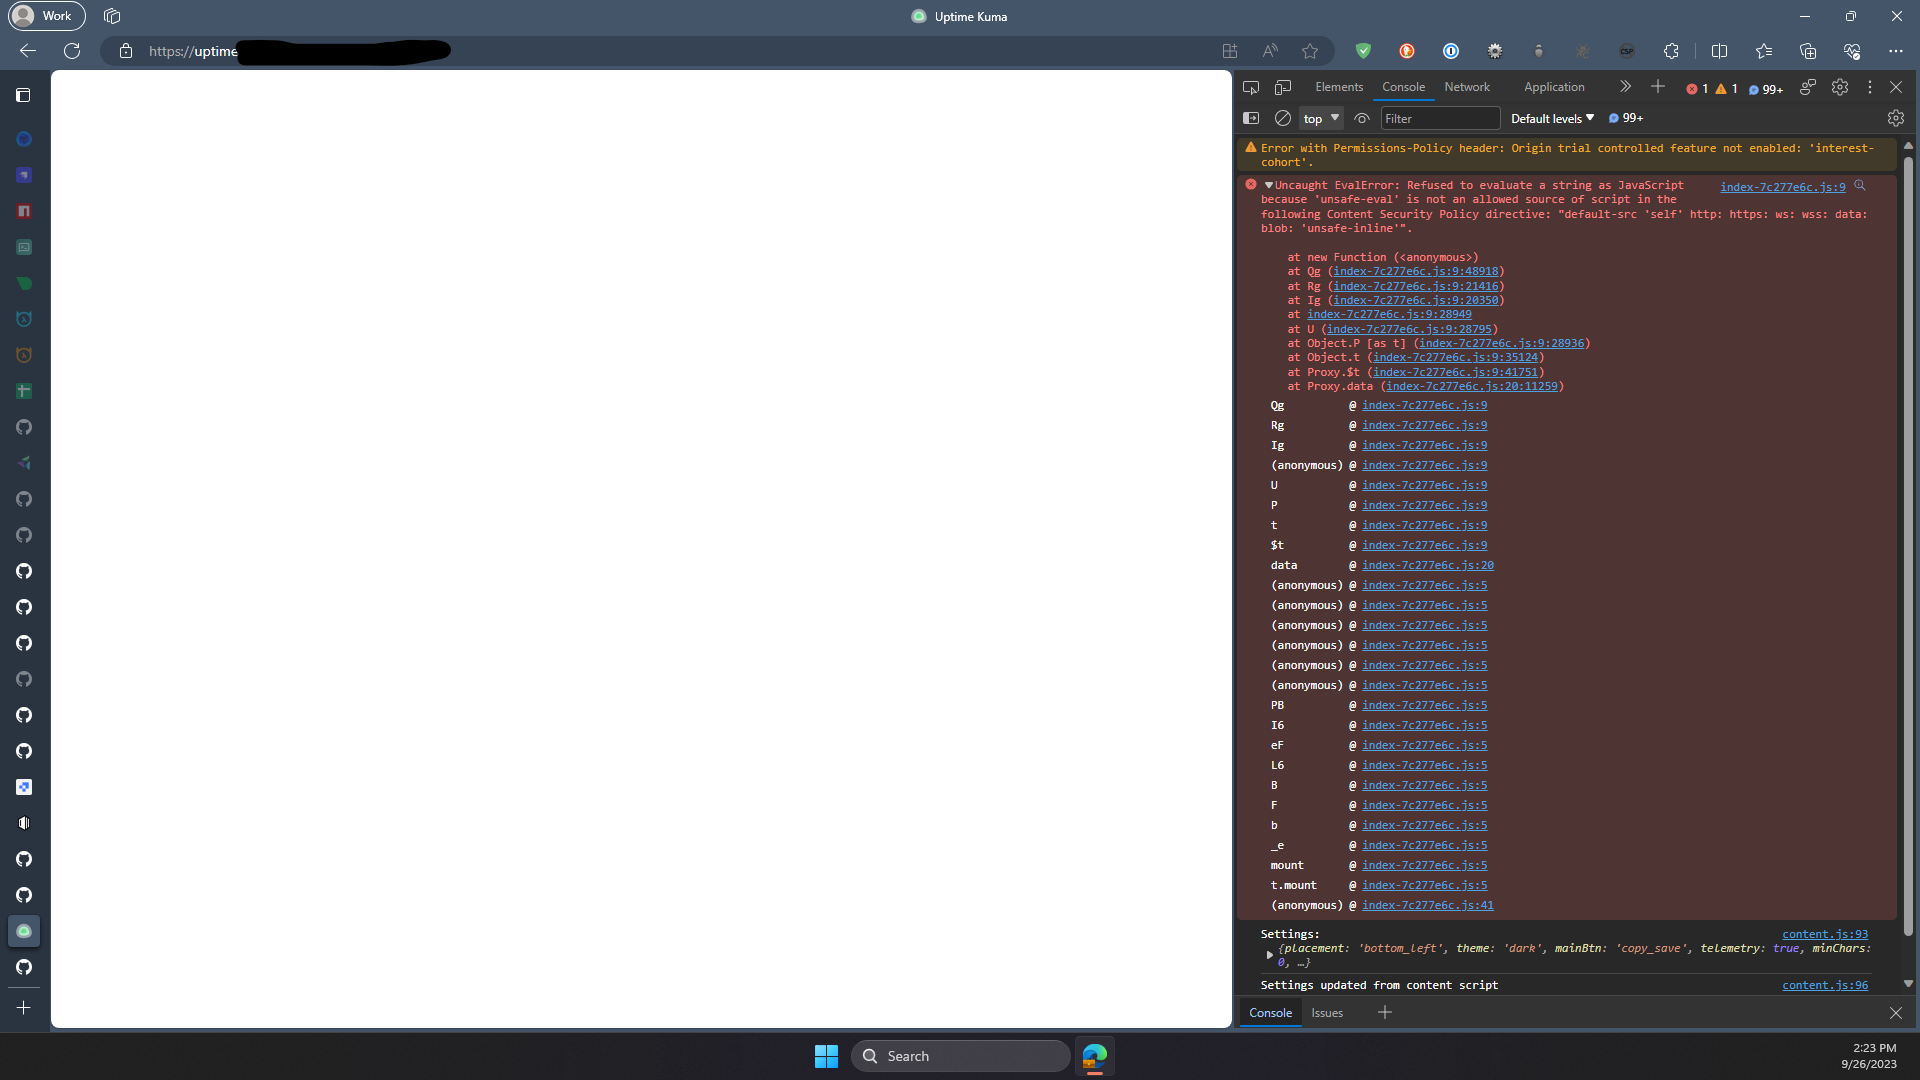
Task: Toggle split screen view in Edge
Action: click(x=1718, y=51)
